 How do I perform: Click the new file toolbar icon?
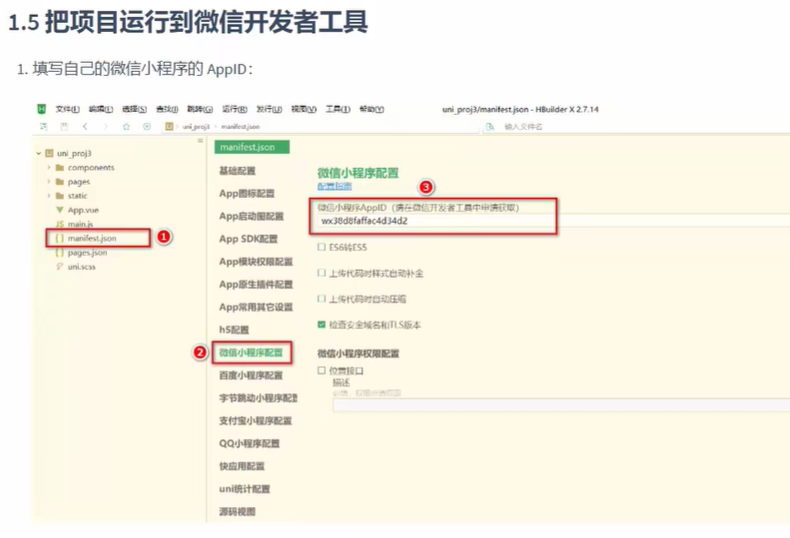coord(44,126)
